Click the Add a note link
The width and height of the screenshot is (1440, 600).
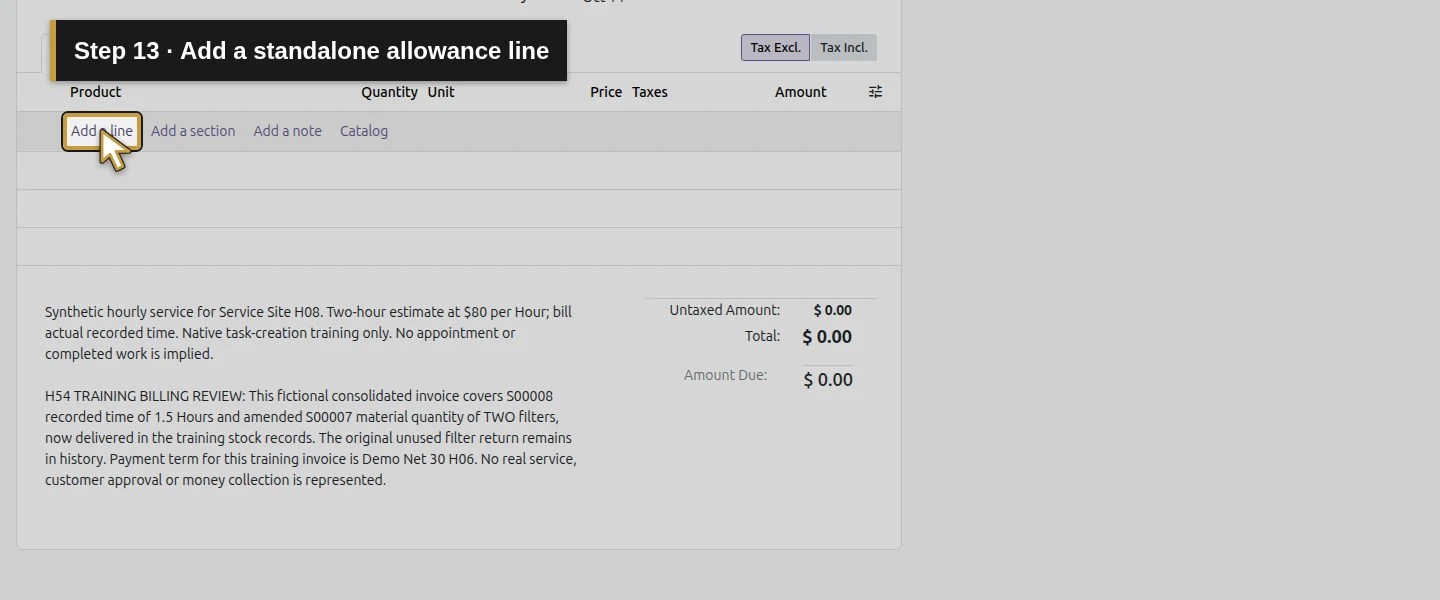pyautogui.click(x=288, y=131)
